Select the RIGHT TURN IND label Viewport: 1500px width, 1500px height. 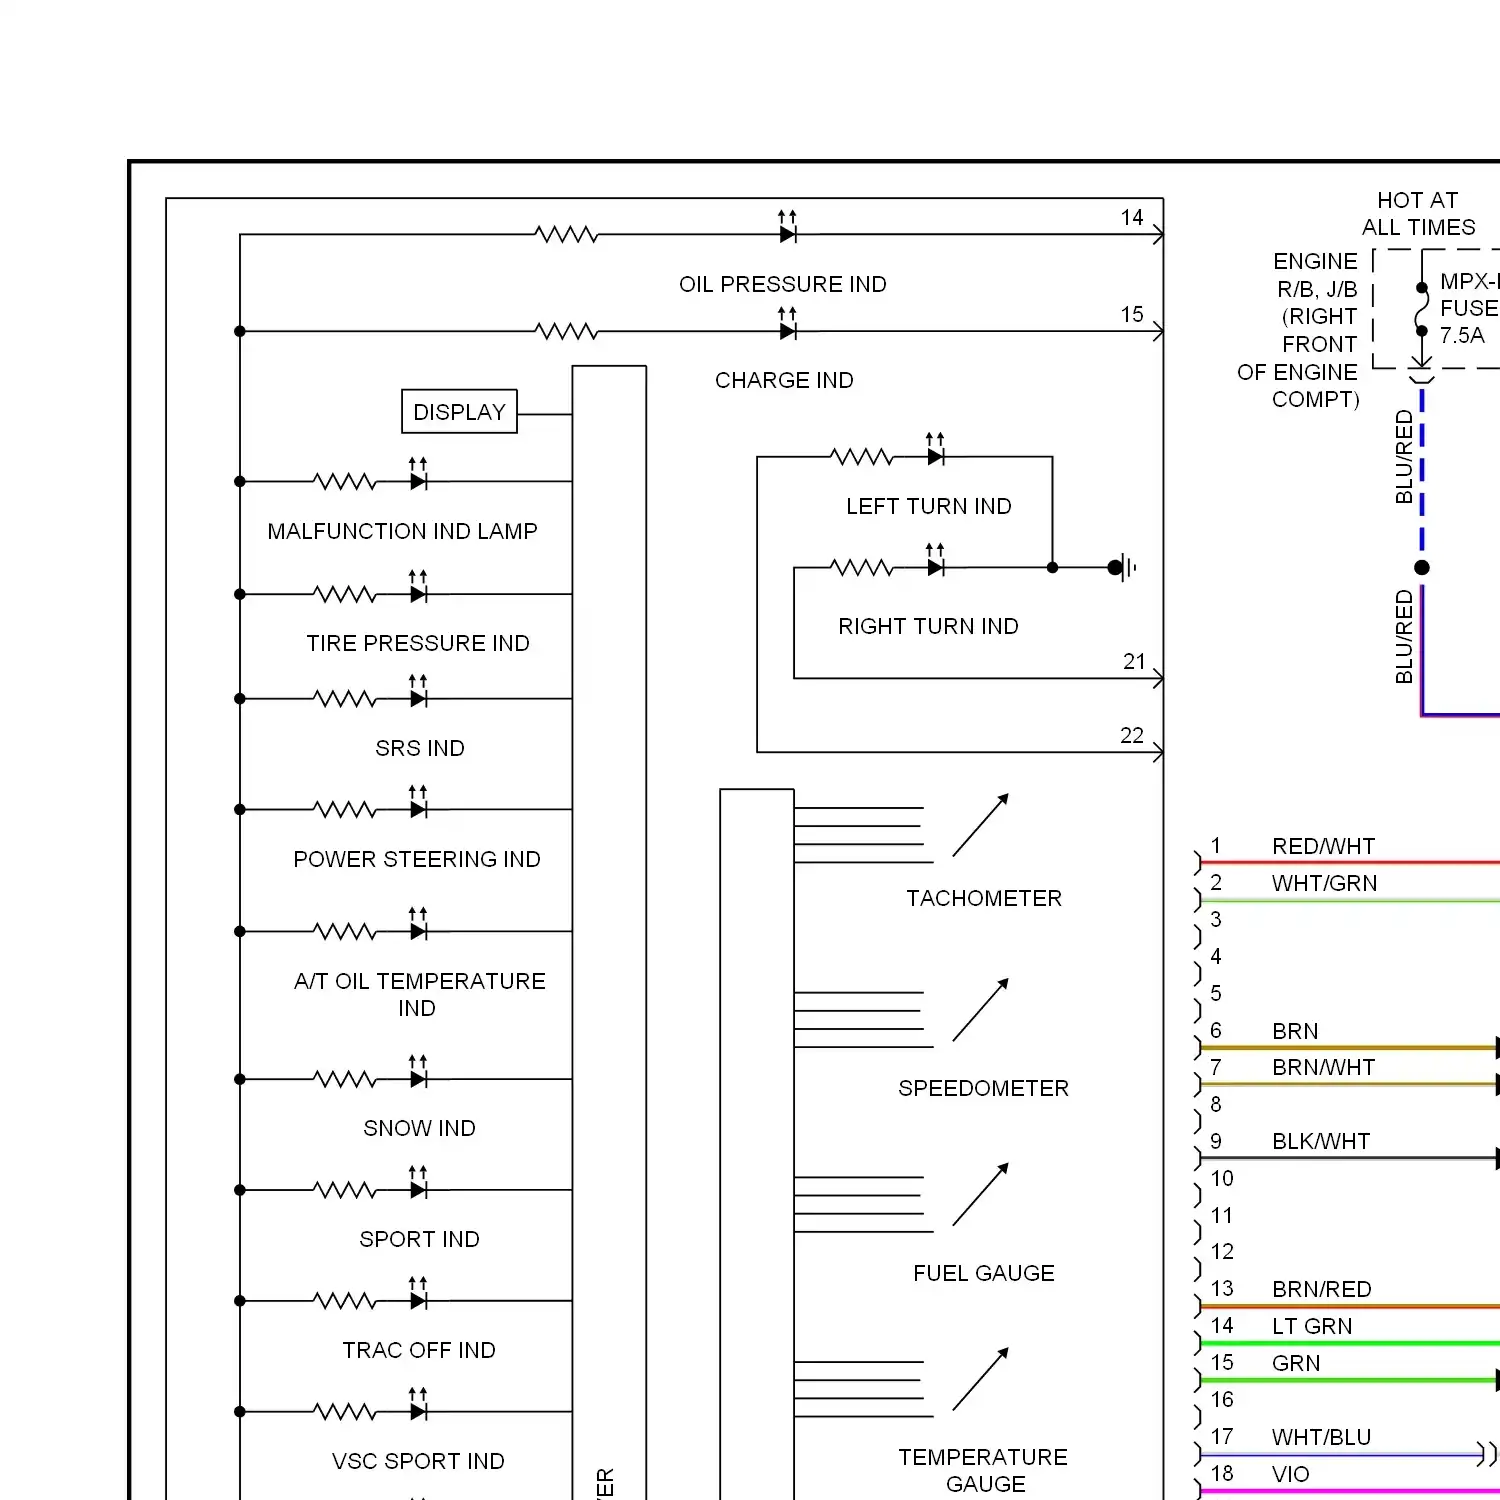tap(928, 626)
